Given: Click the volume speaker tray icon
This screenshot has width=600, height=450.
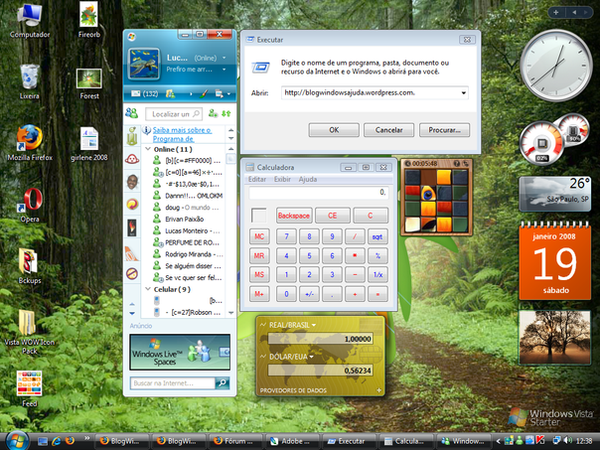Looking at the screenshot, I should click(568, 441).
